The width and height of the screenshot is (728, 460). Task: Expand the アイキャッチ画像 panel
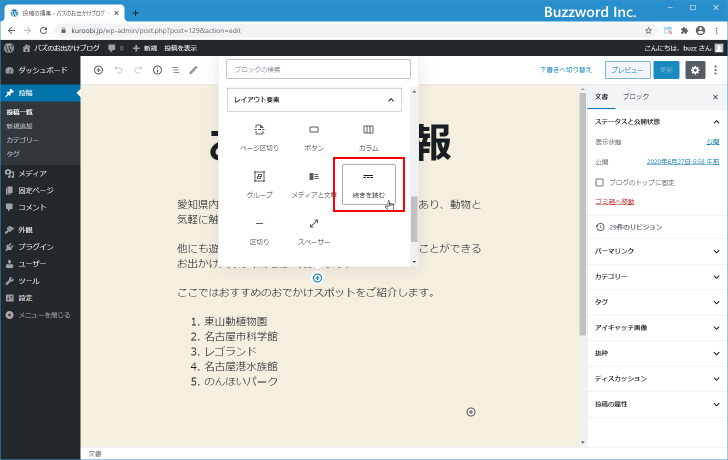657,328
